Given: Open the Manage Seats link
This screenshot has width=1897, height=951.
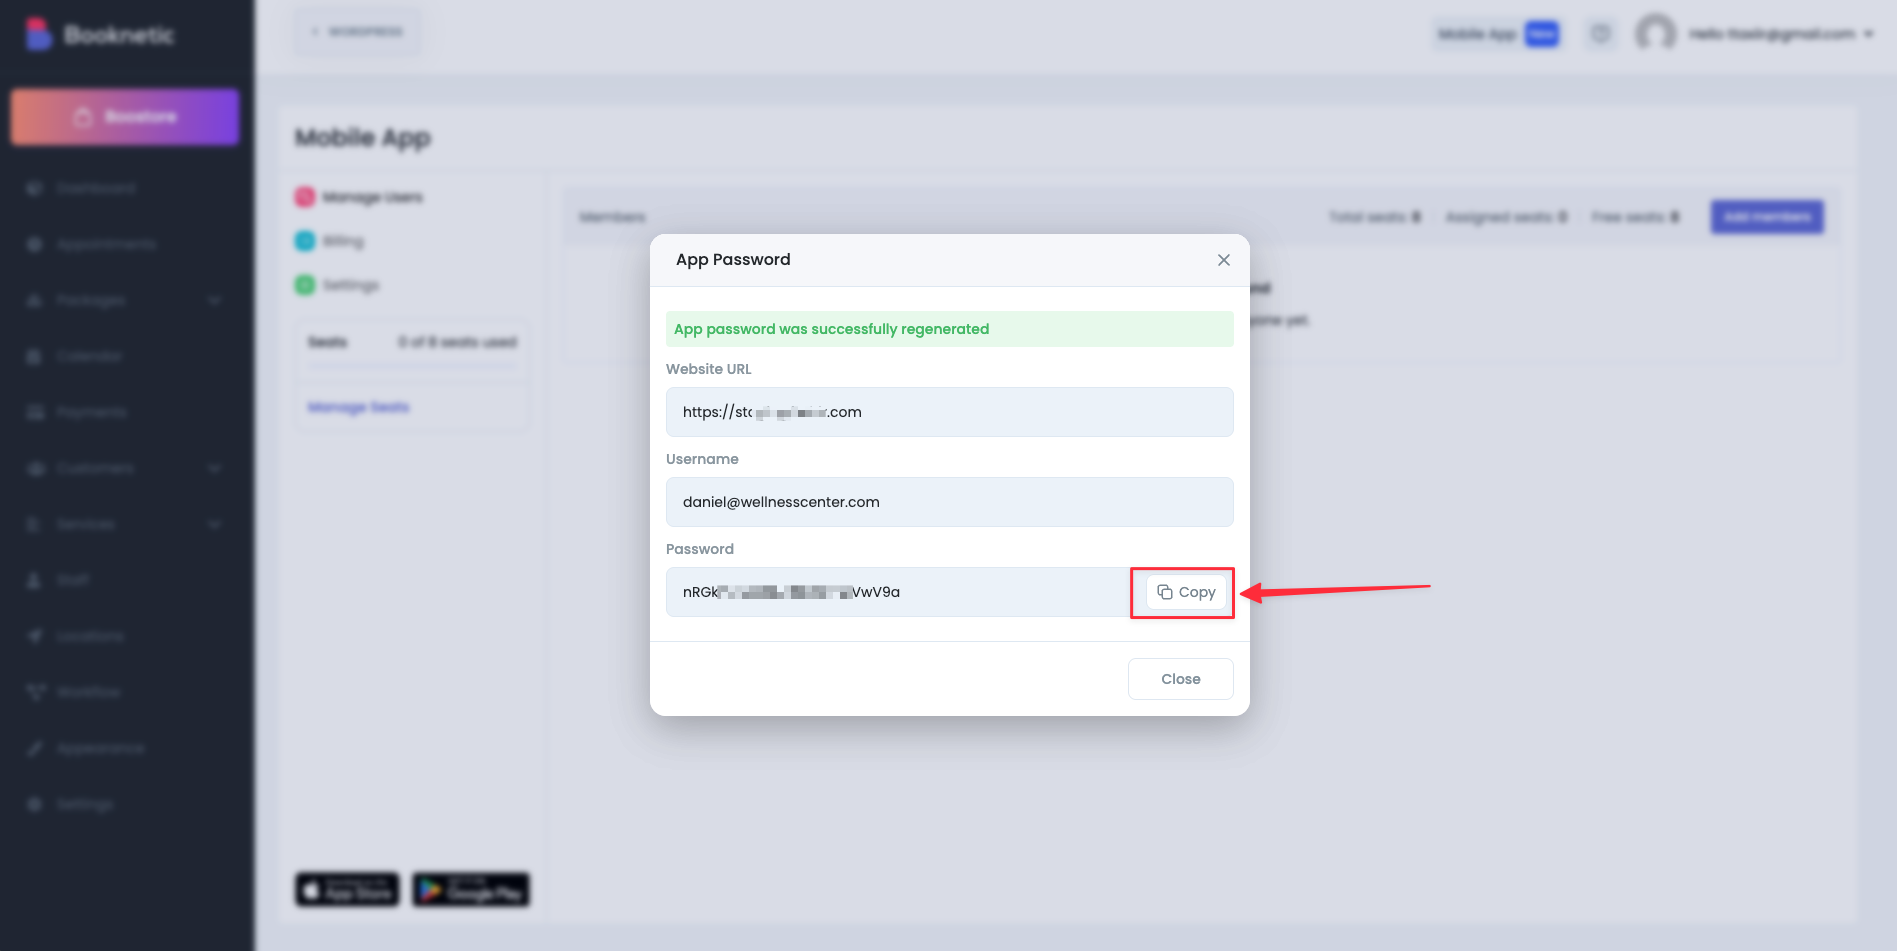Looking at the screenshot, I should [x=358, y=407].
